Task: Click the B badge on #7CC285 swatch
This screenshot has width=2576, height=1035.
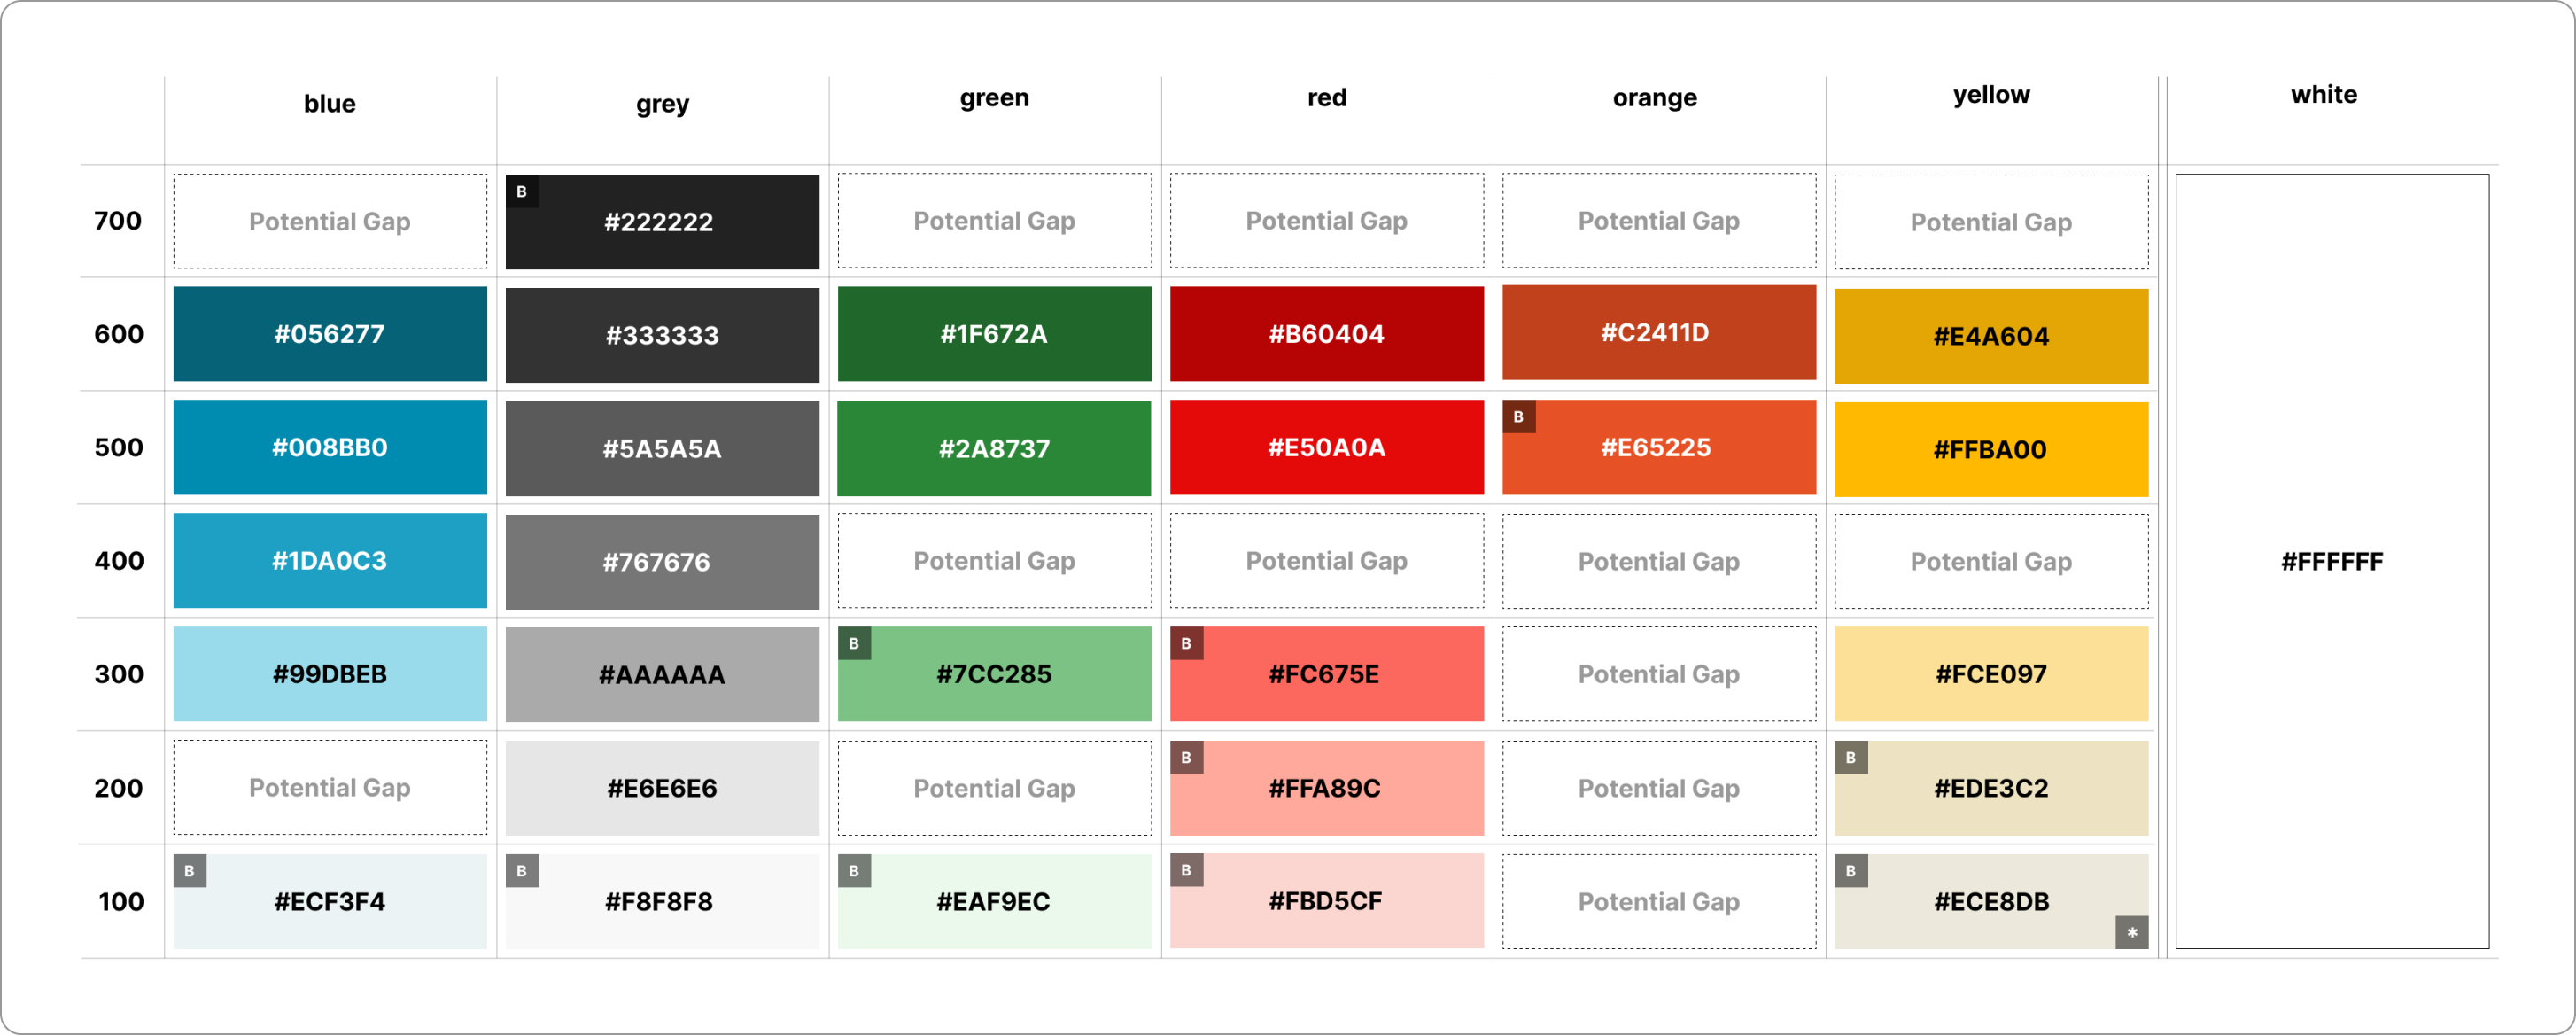Action: (853, 643)
